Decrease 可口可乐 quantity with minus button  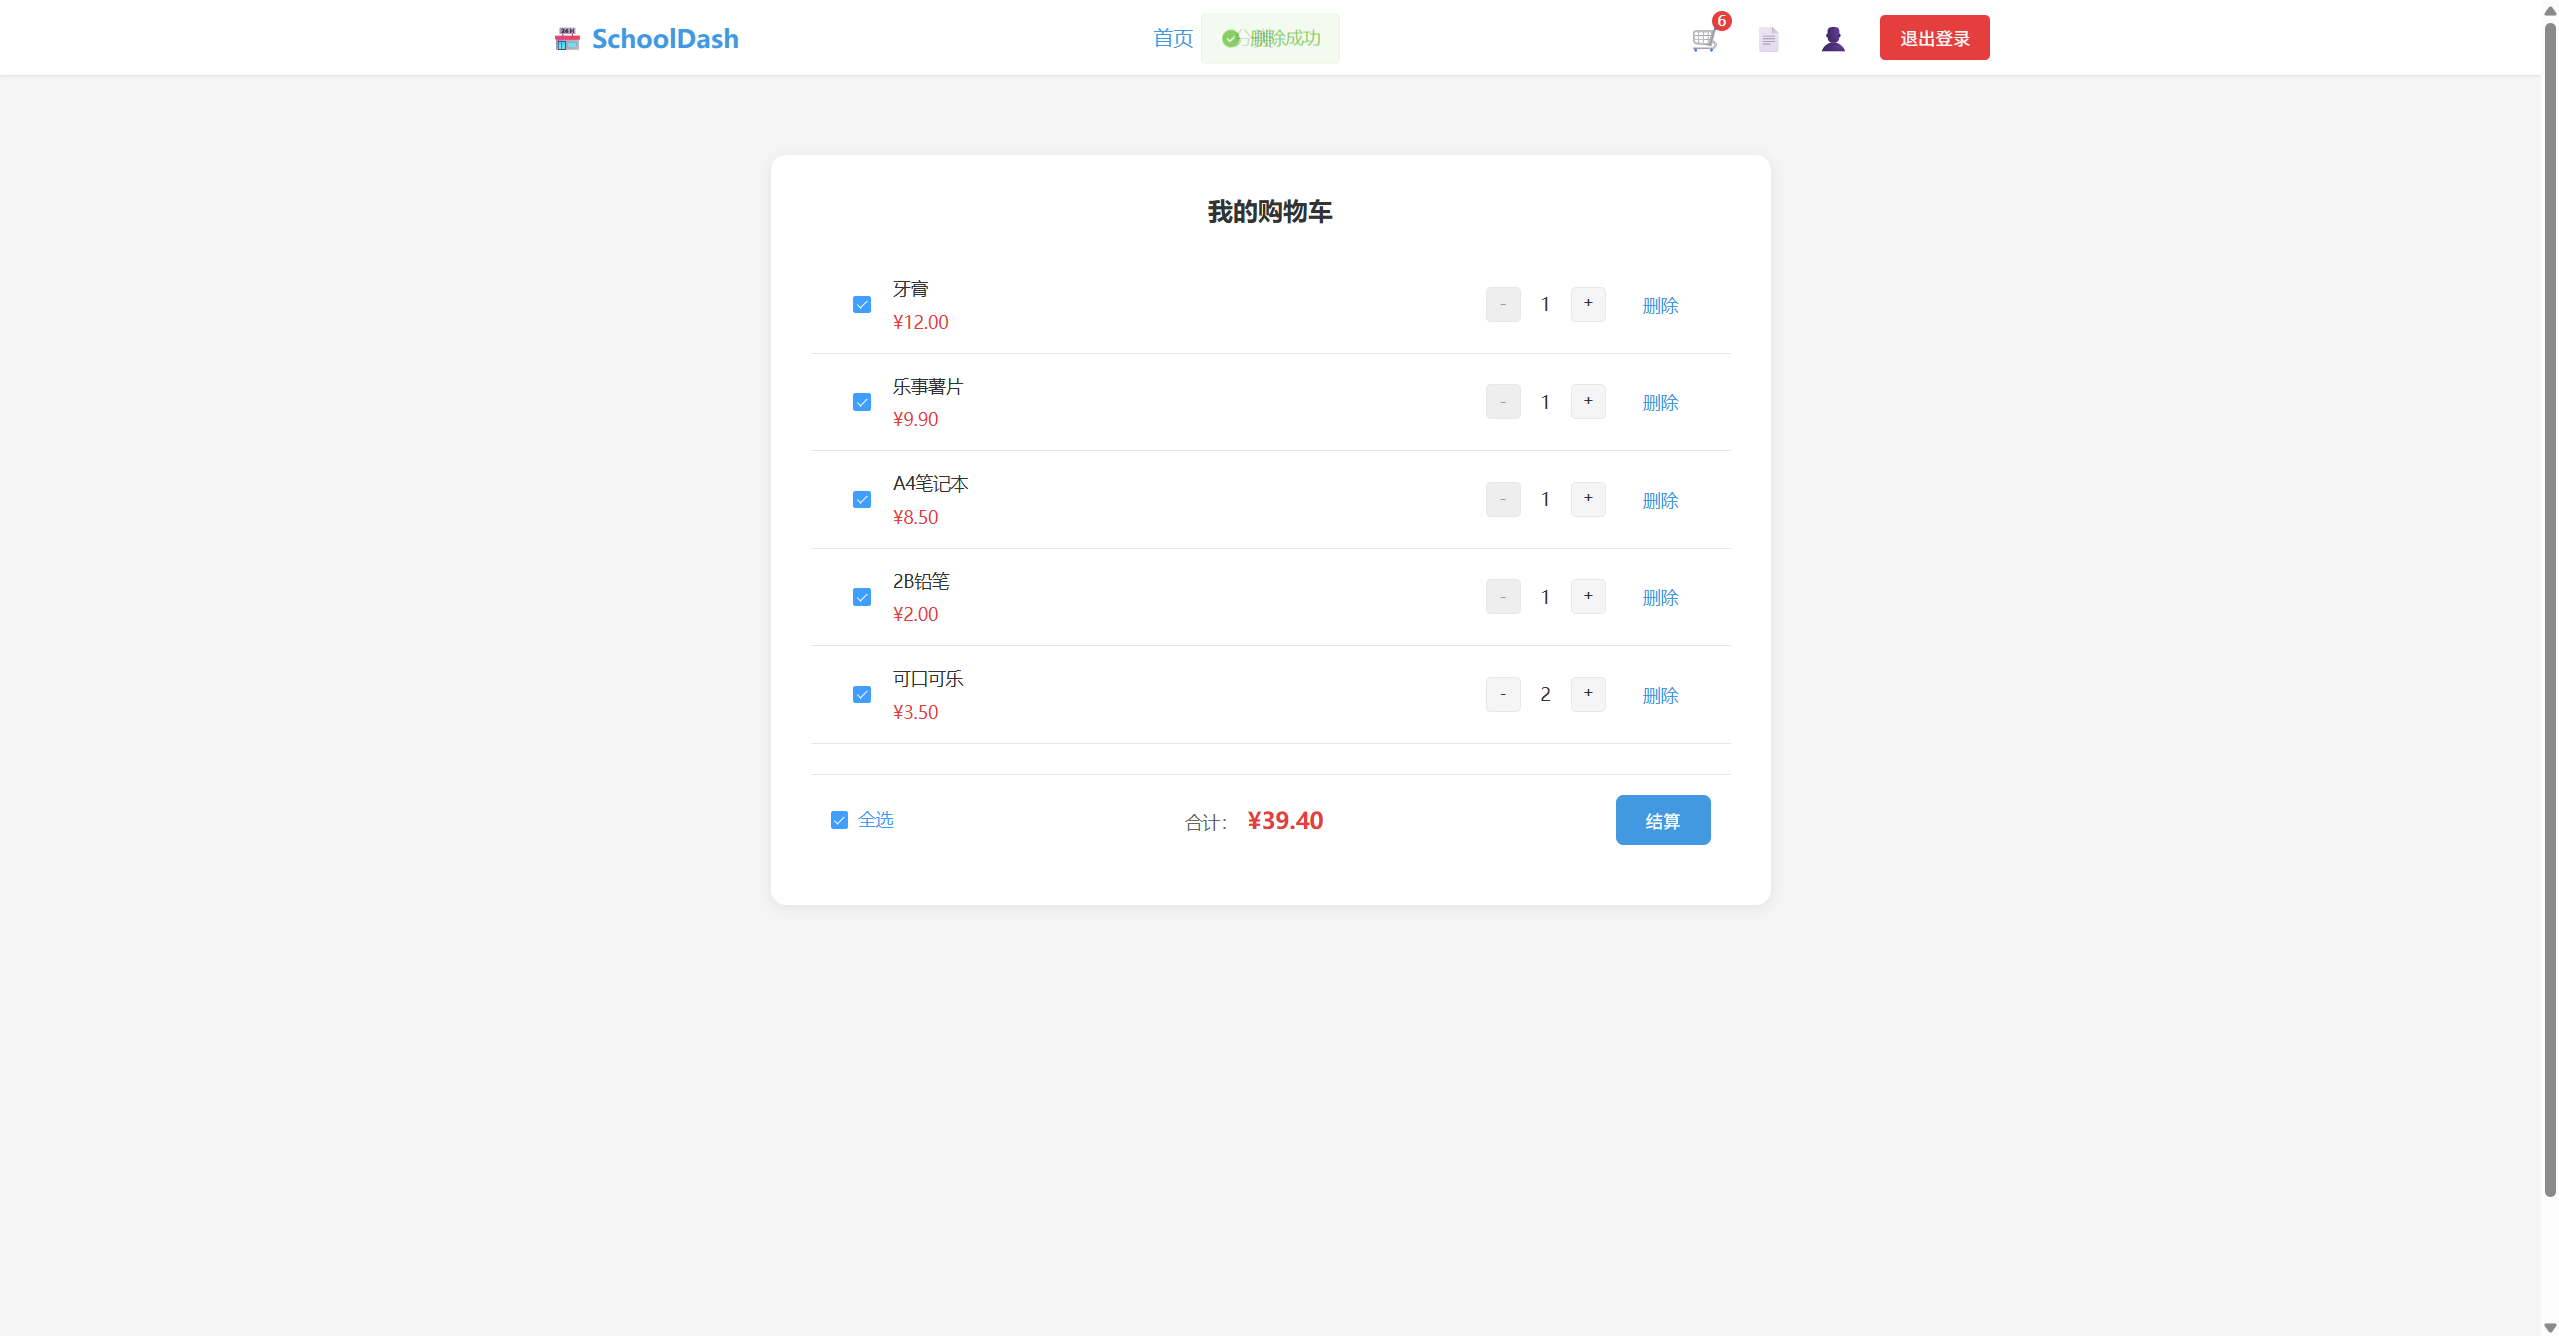(1502, 694)
